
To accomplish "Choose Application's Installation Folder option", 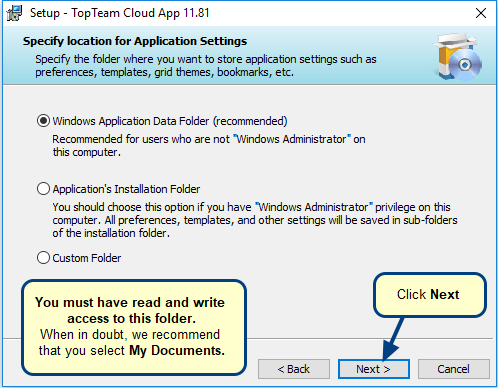I will [43, 189].
